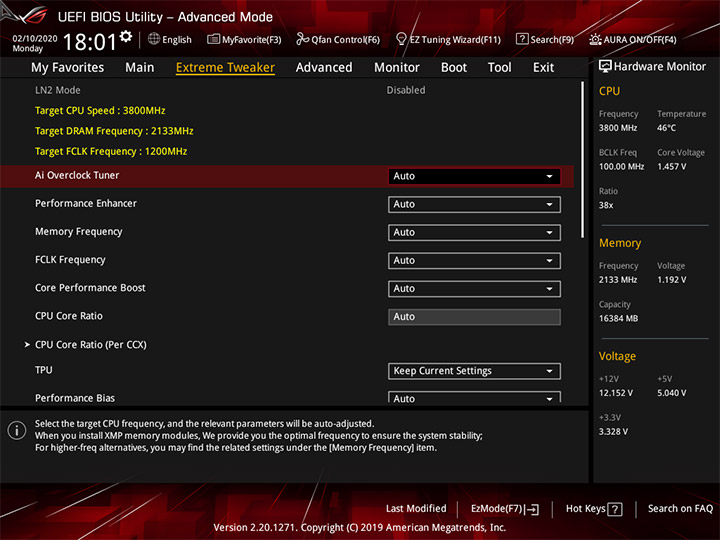Click LN2 Mode Disabled value
The height and width of the screenshot is (540, 720).
pos(406,90)
